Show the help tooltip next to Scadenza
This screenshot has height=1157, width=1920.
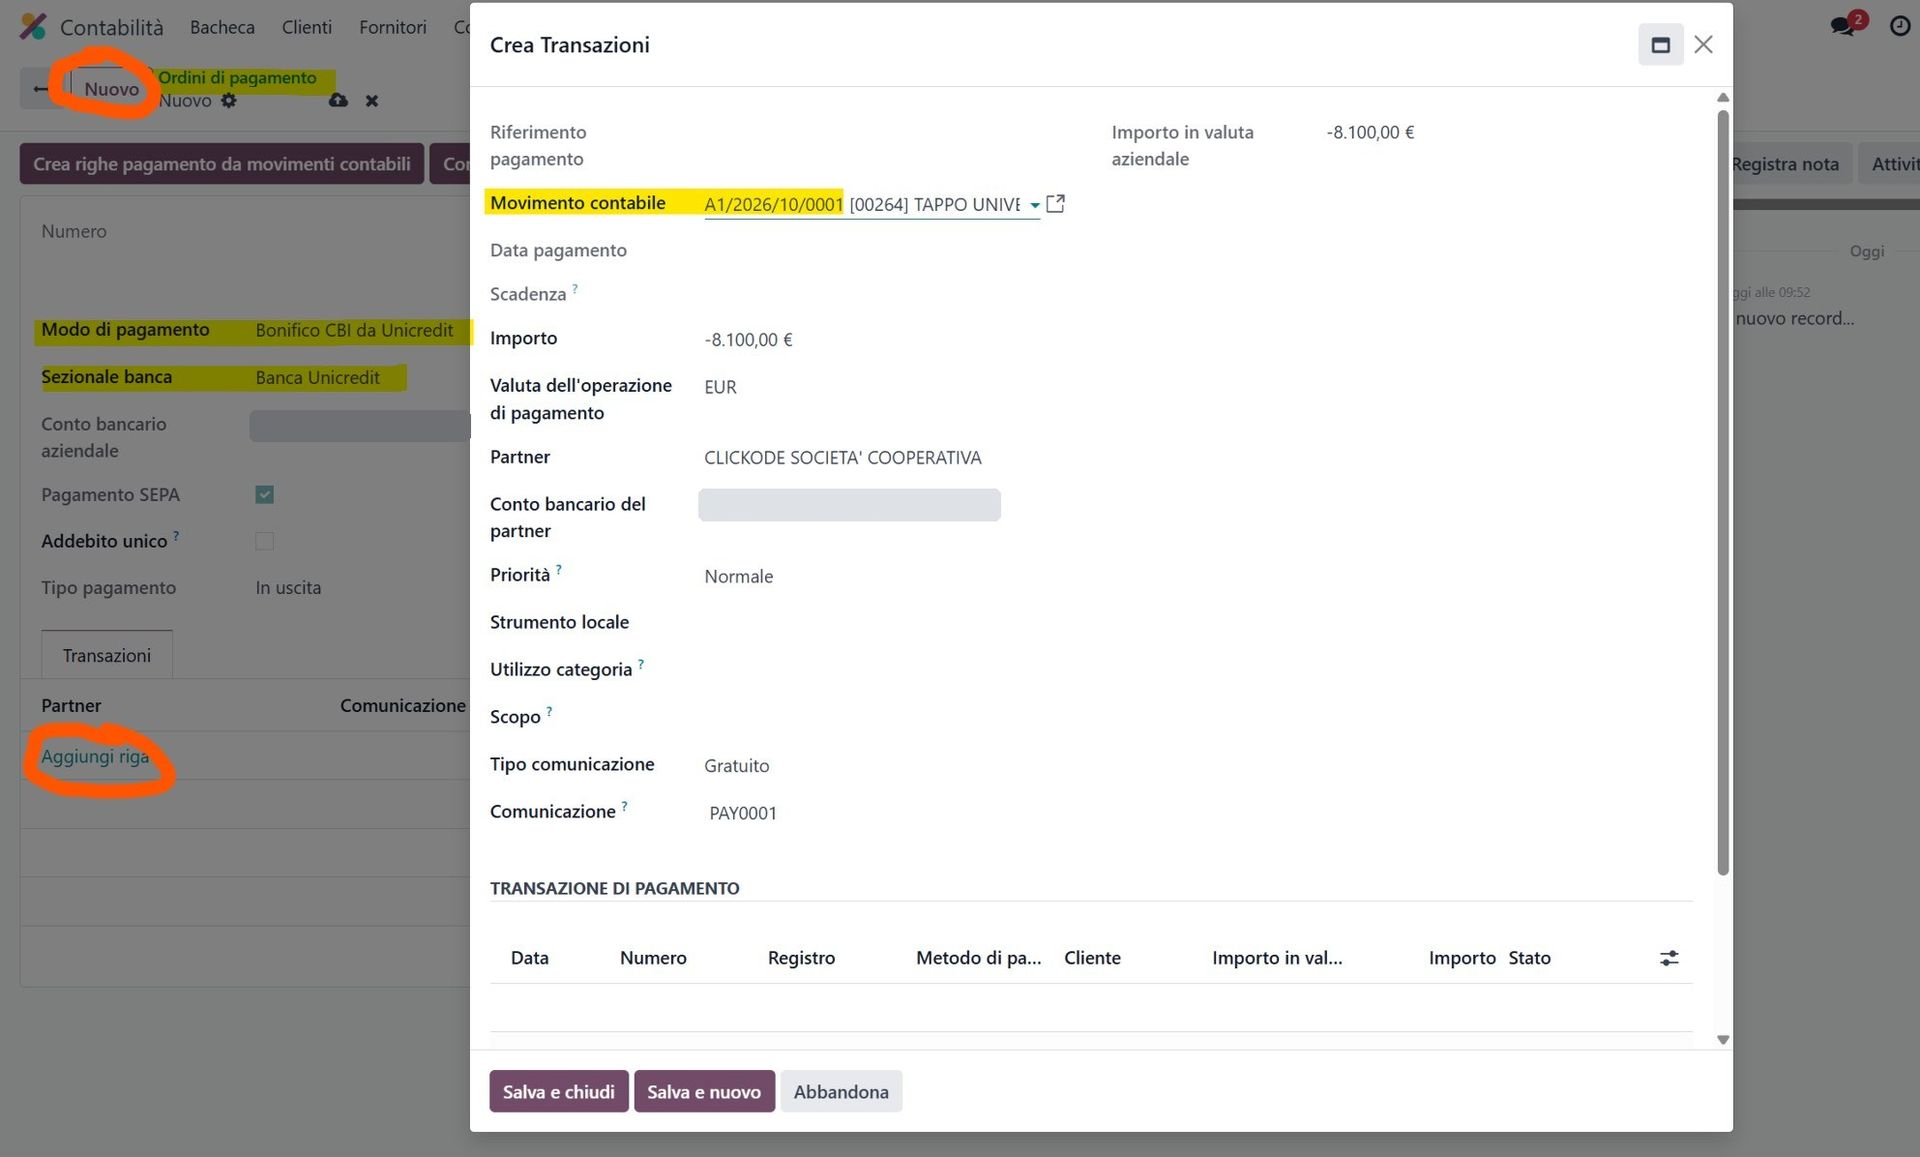coord(575,288)
